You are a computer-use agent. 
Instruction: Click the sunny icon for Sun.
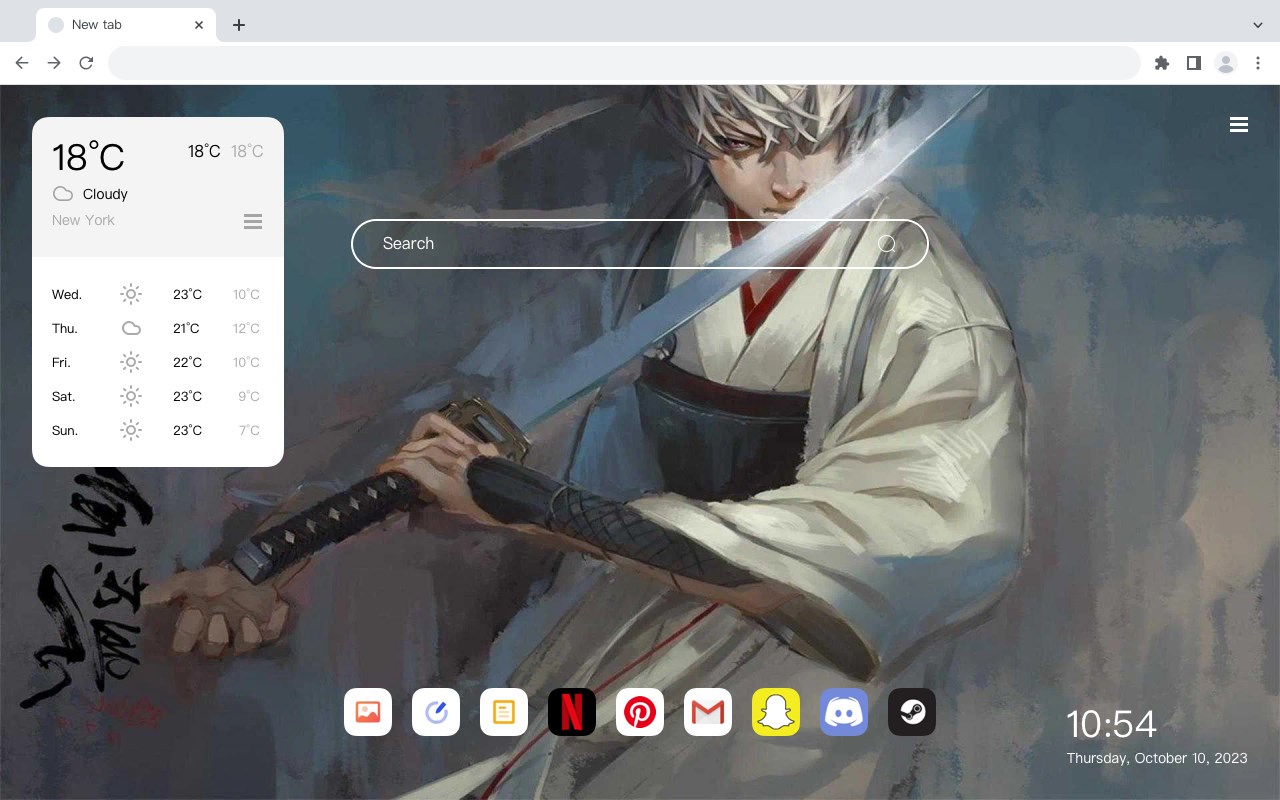click(x=131, y=430)
